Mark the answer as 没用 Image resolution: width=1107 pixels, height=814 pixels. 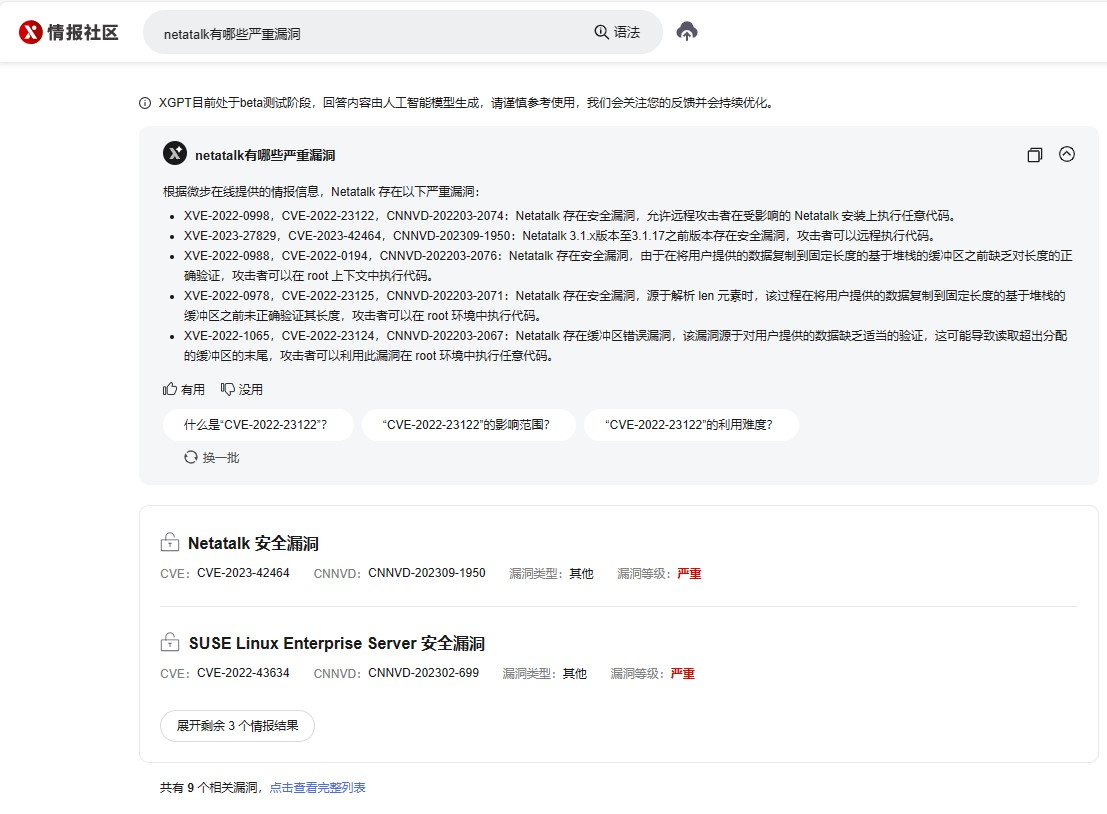[241, 389]
